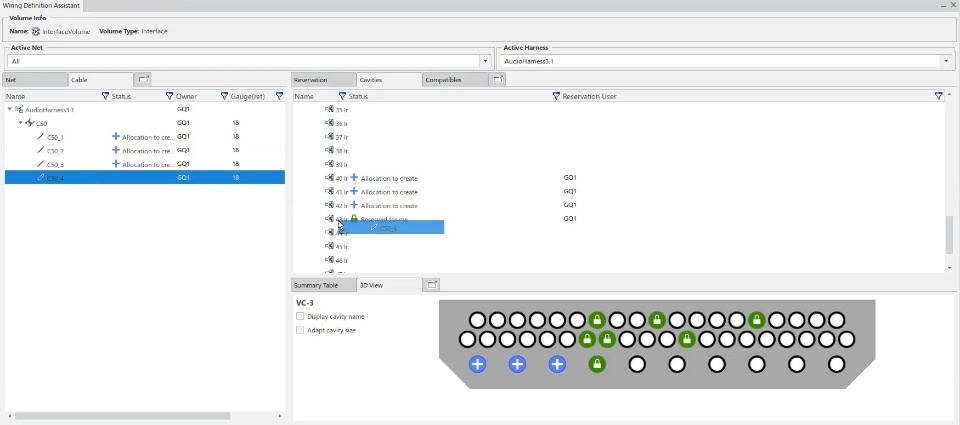Image resolution: width=960 pixels, height=425 pixels.
Task: Detach the Cavities panel with the window icon
Action: pyautogui.click(x=498, y=80)
